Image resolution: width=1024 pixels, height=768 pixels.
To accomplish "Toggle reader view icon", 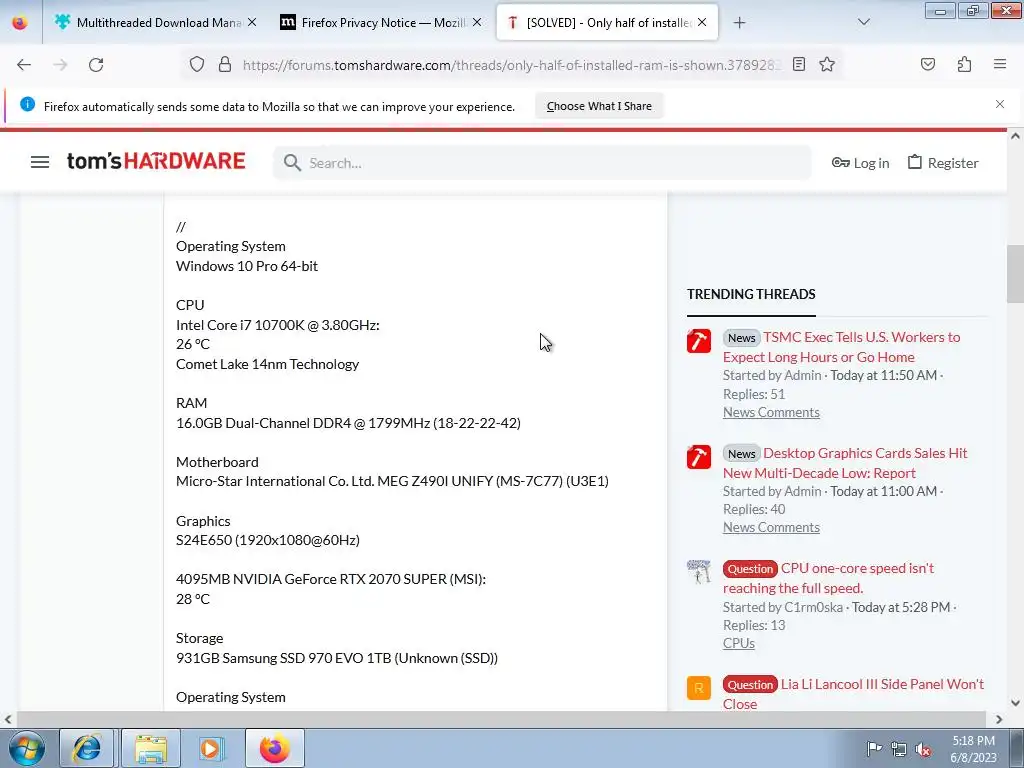I will [799, 65].
